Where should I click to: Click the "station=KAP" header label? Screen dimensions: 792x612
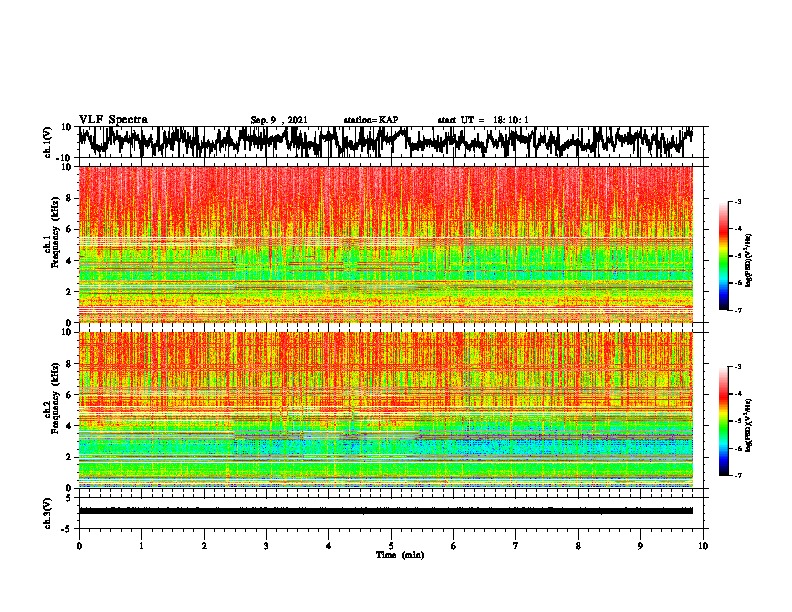pos(371,120)
